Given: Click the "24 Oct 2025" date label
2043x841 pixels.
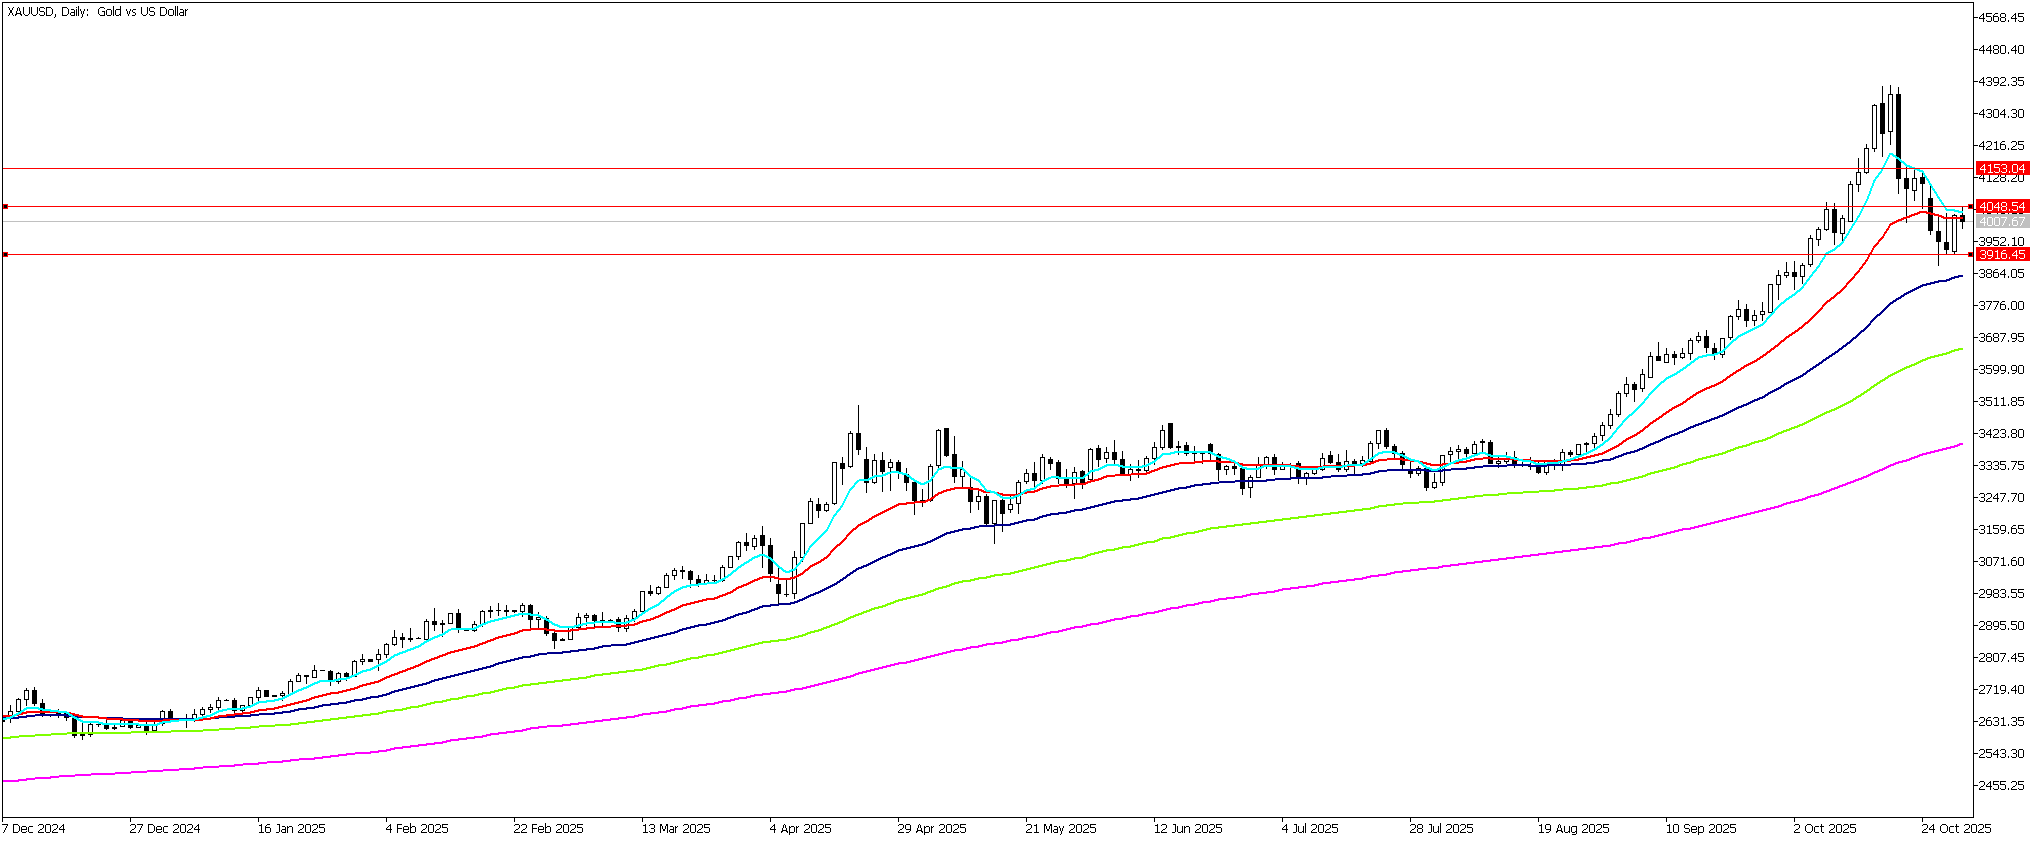Looking at the screenshot, I should pyautogui.click(x=1956, y=829).
